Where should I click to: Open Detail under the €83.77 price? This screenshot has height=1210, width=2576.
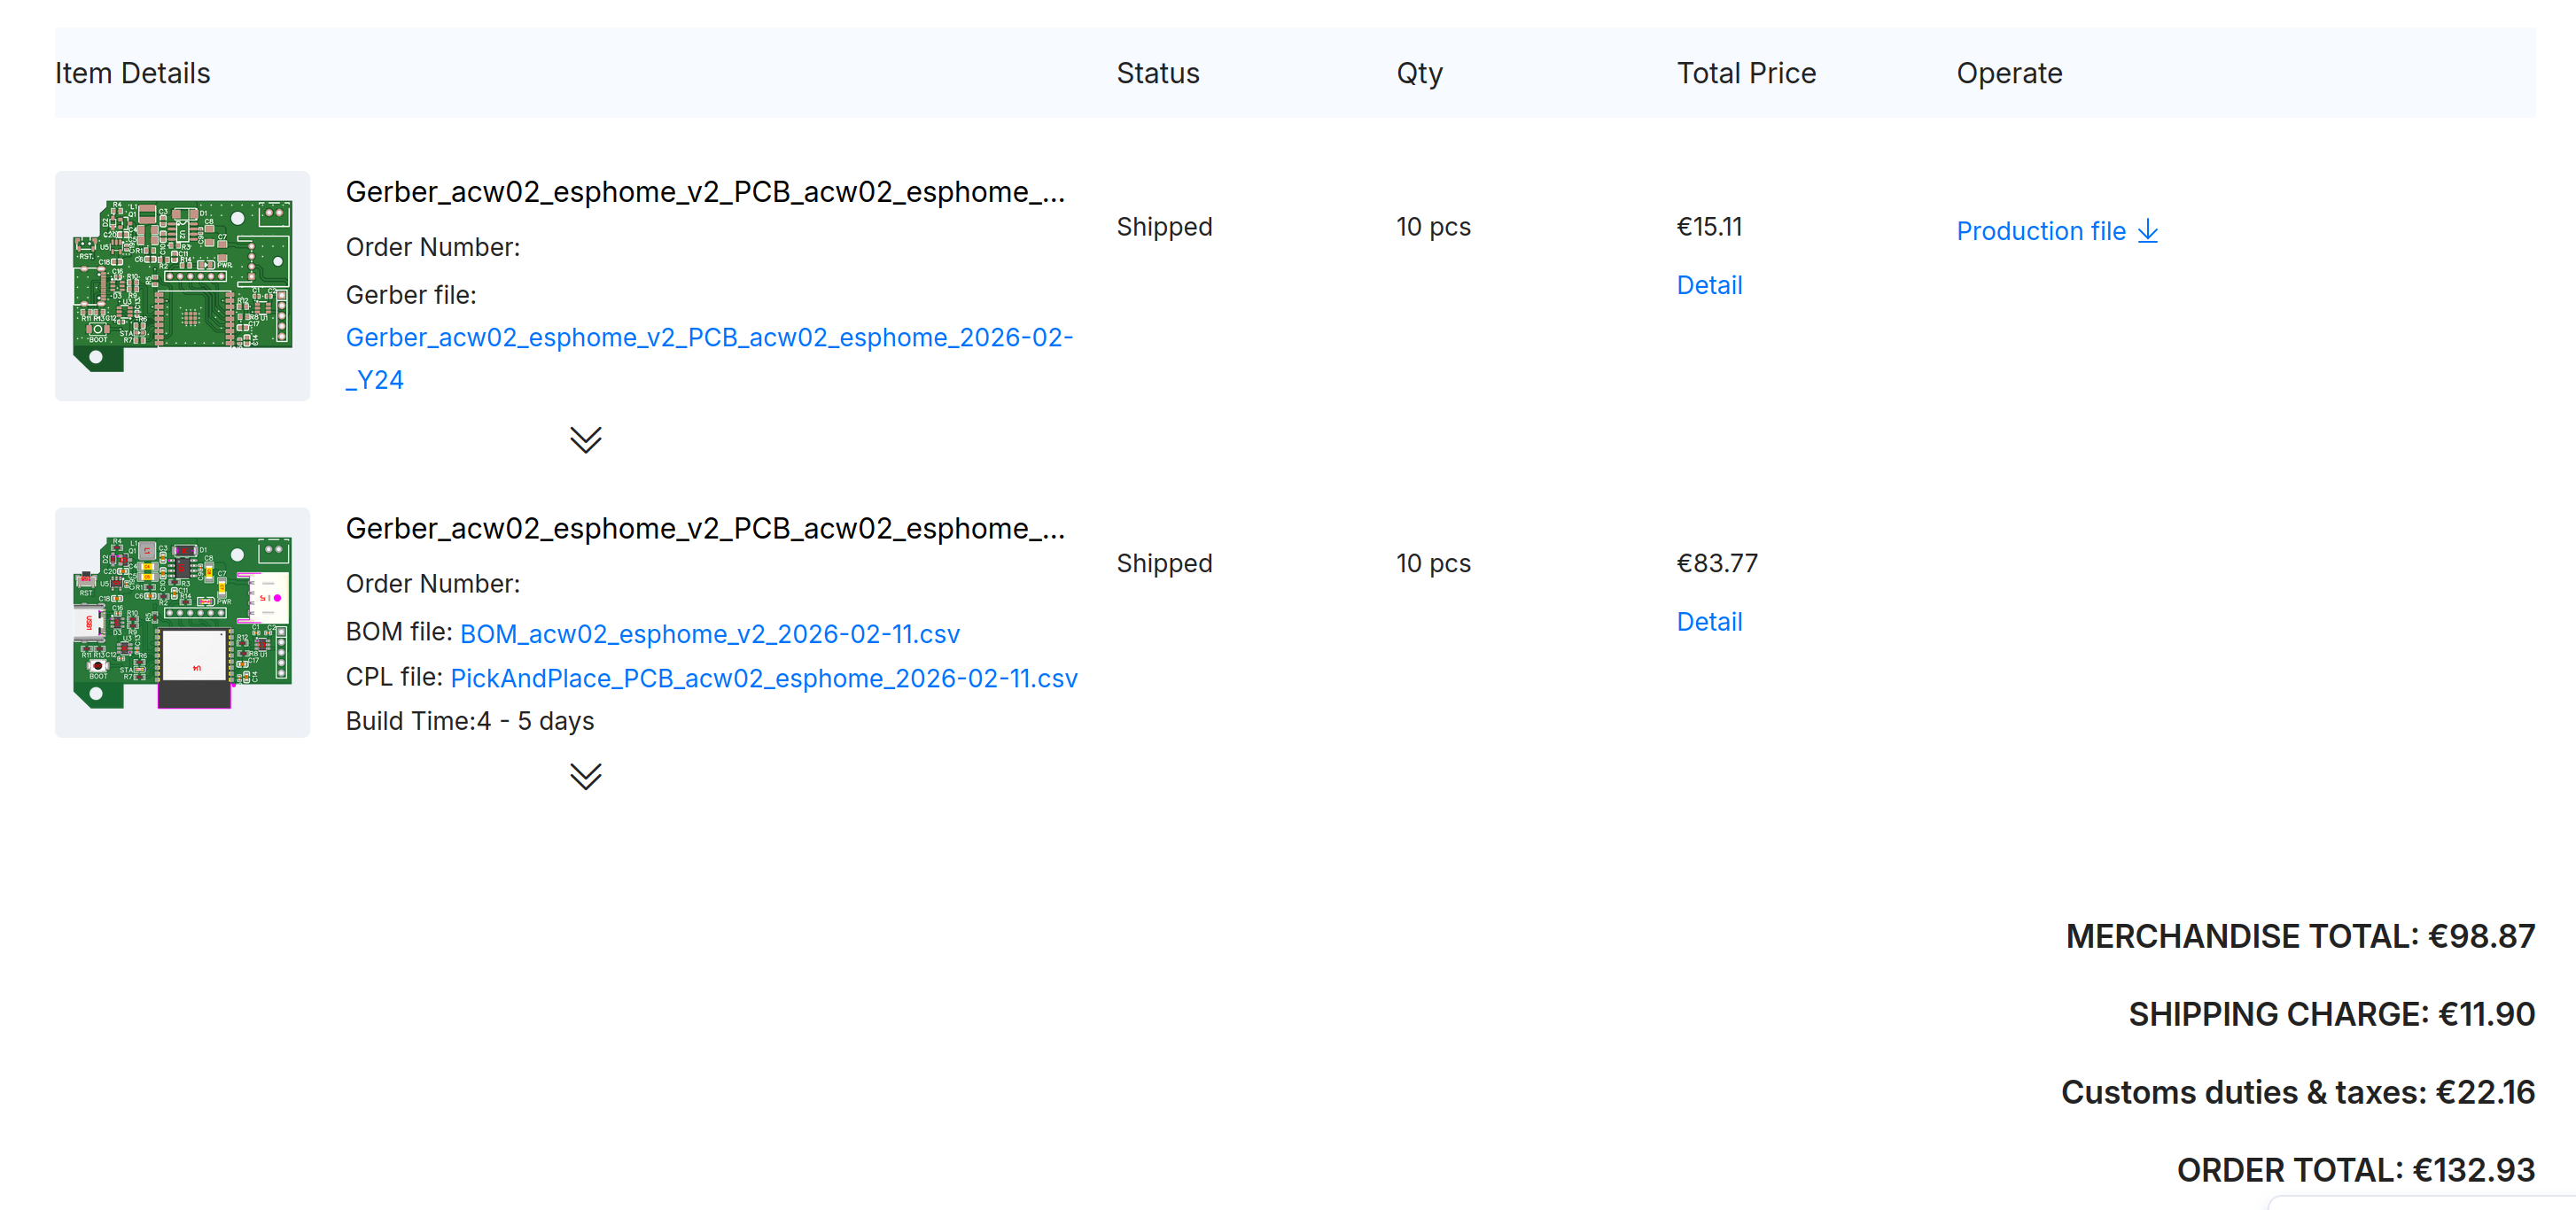(1708, 622)
